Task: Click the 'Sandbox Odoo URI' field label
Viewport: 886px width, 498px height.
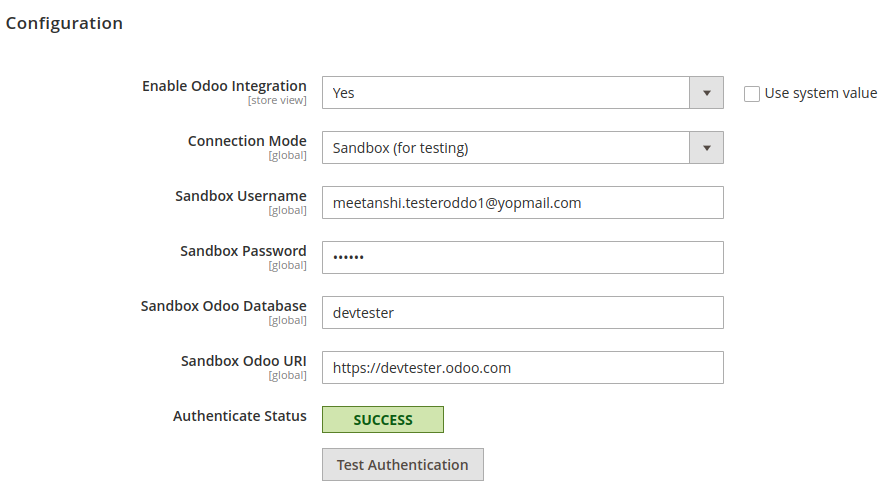Action: tap(244, 361)
